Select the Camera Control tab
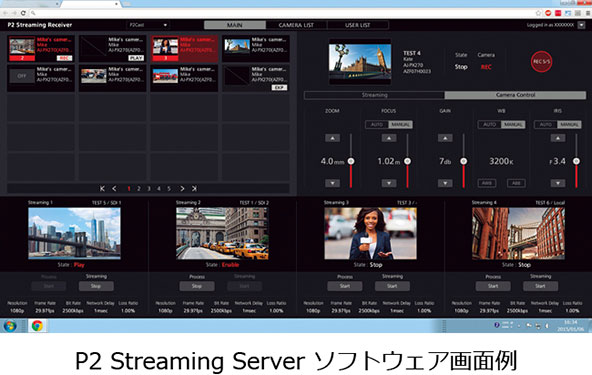This screenshot has height=375, width=592. point(515,95)
